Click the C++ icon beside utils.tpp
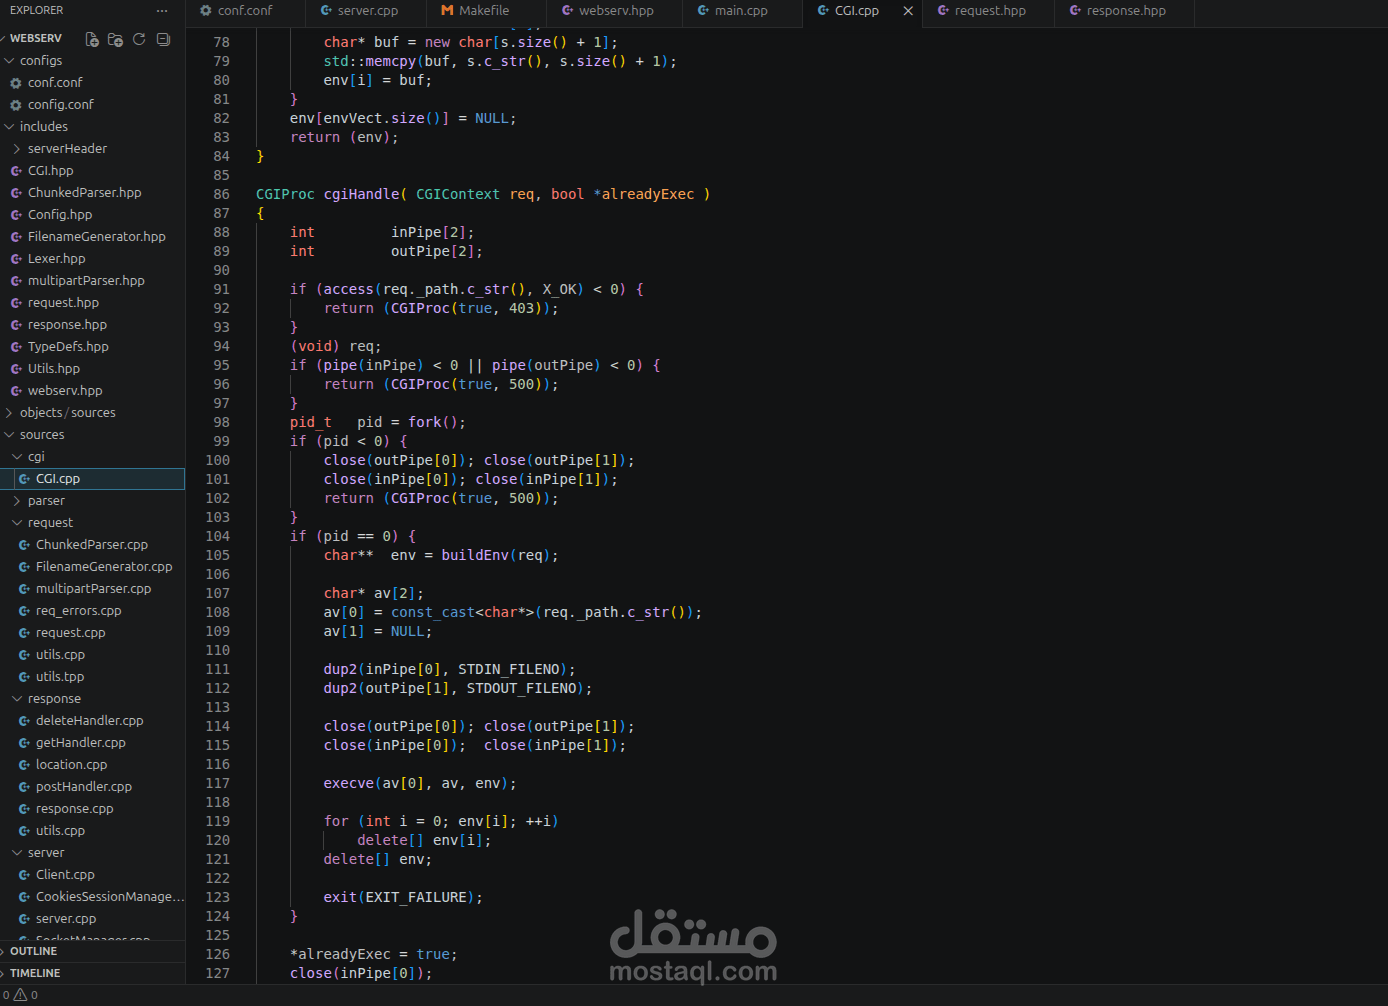1388x1006 pixels. (x=24, y=677)
